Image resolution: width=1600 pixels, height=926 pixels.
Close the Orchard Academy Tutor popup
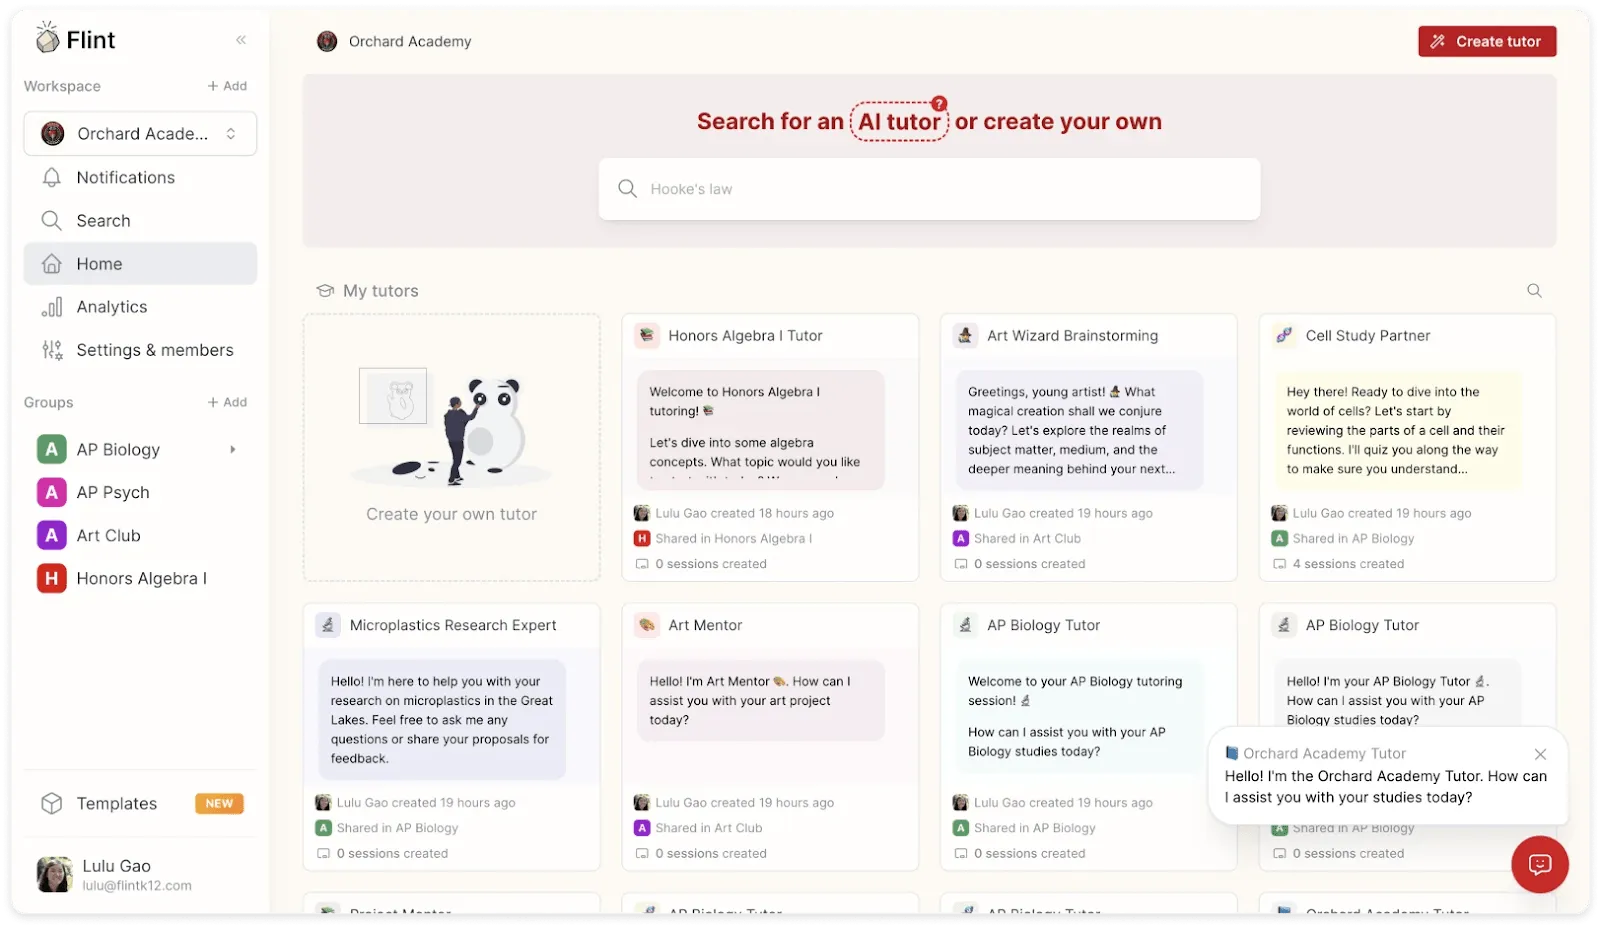[1540, 754]
